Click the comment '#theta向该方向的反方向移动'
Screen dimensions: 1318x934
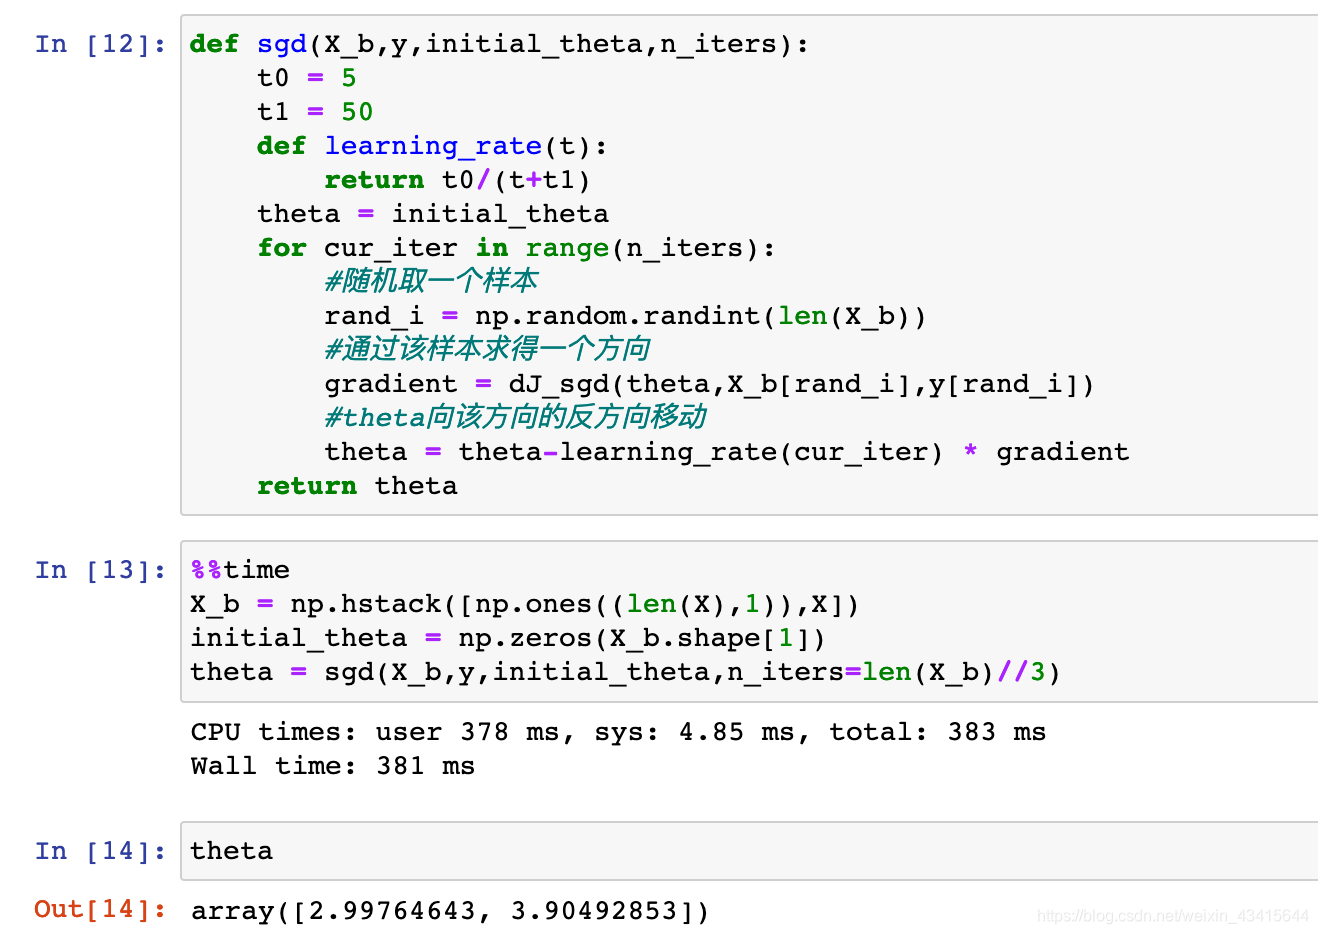(x=516, y=417)
